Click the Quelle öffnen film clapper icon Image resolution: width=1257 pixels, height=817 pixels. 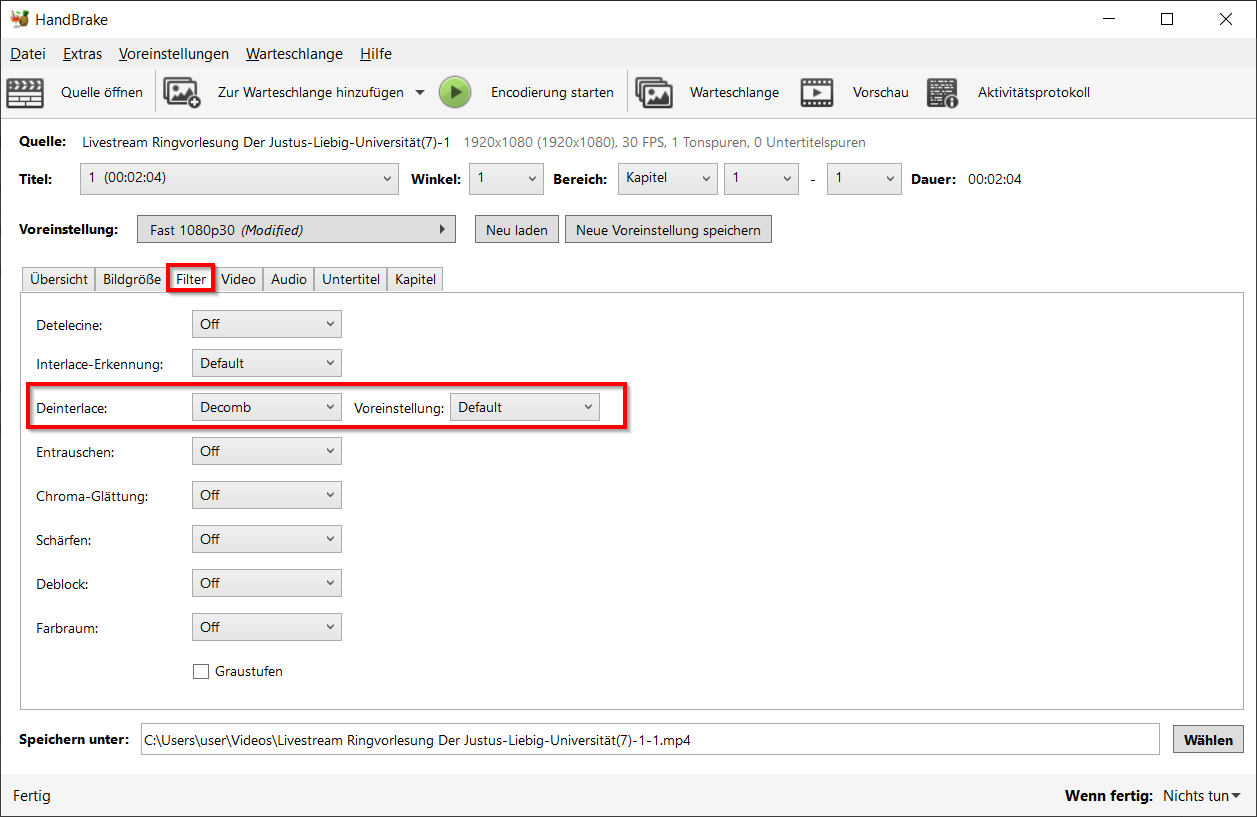(x=25, y=93)
